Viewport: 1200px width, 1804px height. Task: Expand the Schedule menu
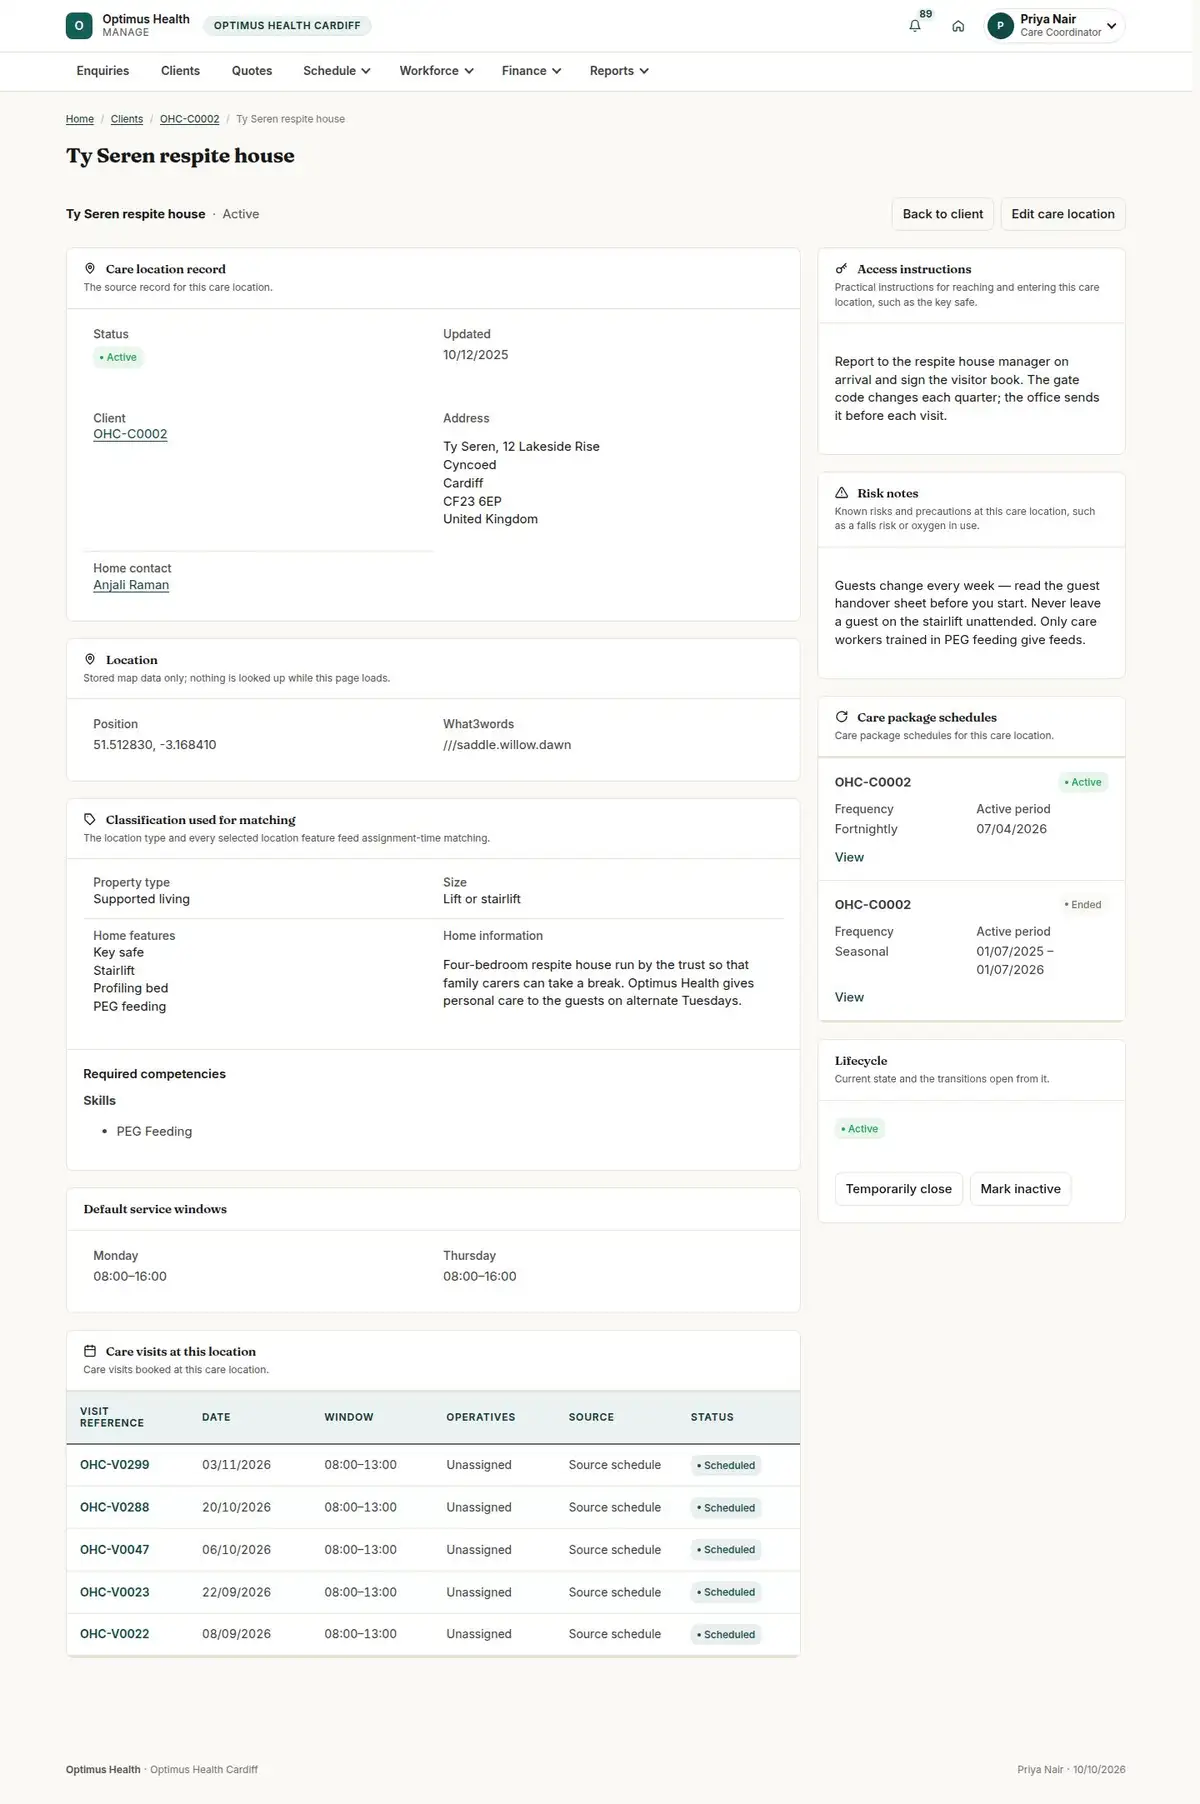[x=337, y=71]
